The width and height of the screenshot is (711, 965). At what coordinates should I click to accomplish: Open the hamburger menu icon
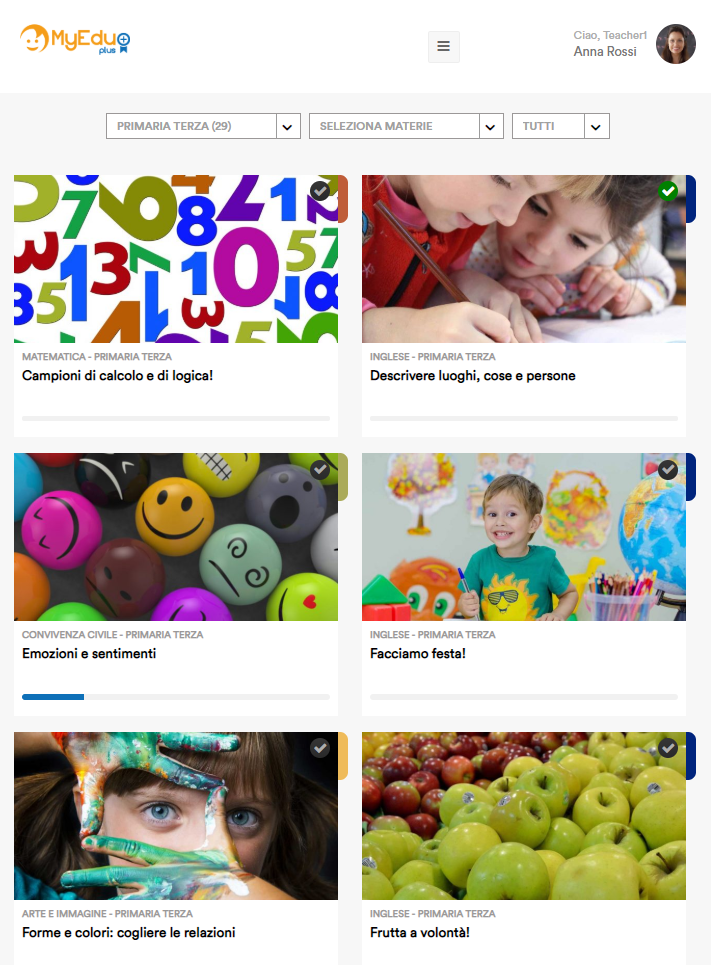click(444, 47)
